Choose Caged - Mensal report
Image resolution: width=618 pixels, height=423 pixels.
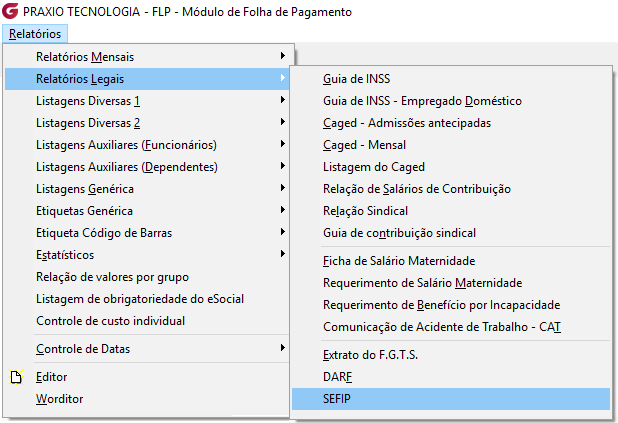click(x=451, y=145)
